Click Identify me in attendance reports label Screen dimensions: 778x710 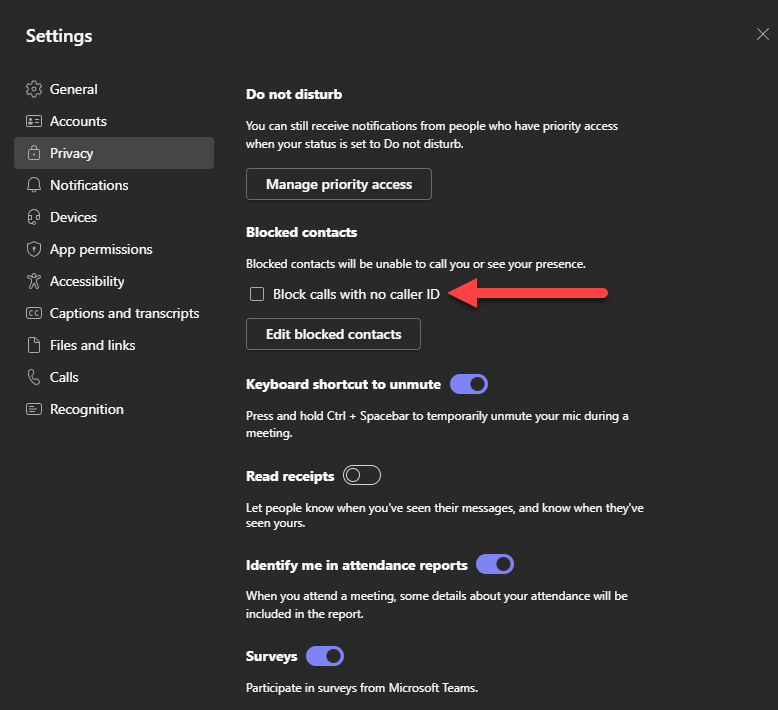coord(357,565)
